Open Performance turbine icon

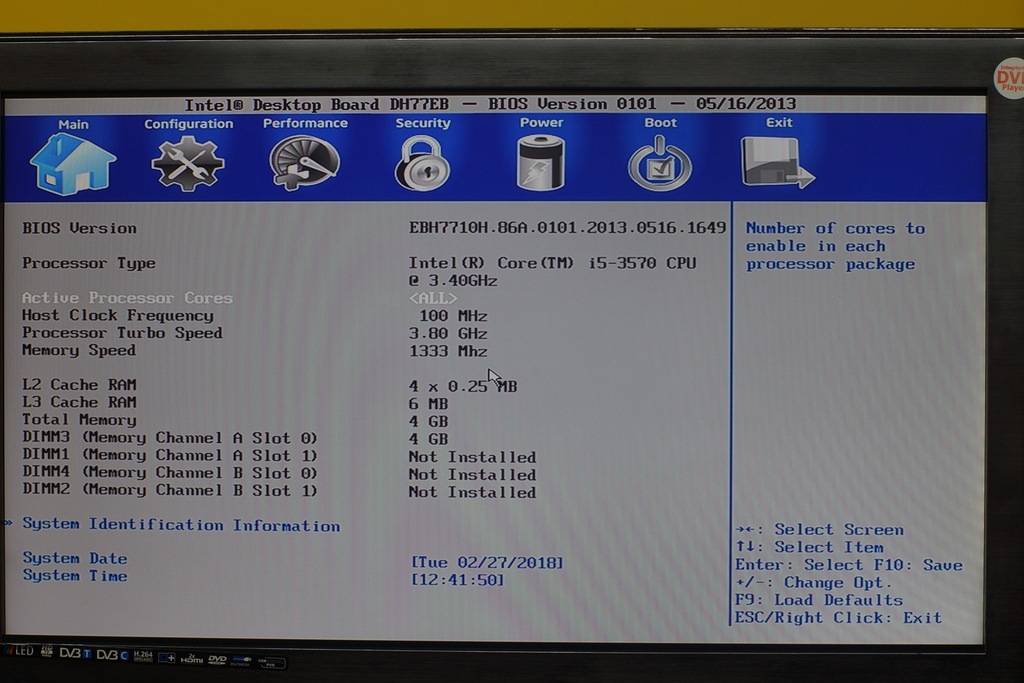point(304,163)
